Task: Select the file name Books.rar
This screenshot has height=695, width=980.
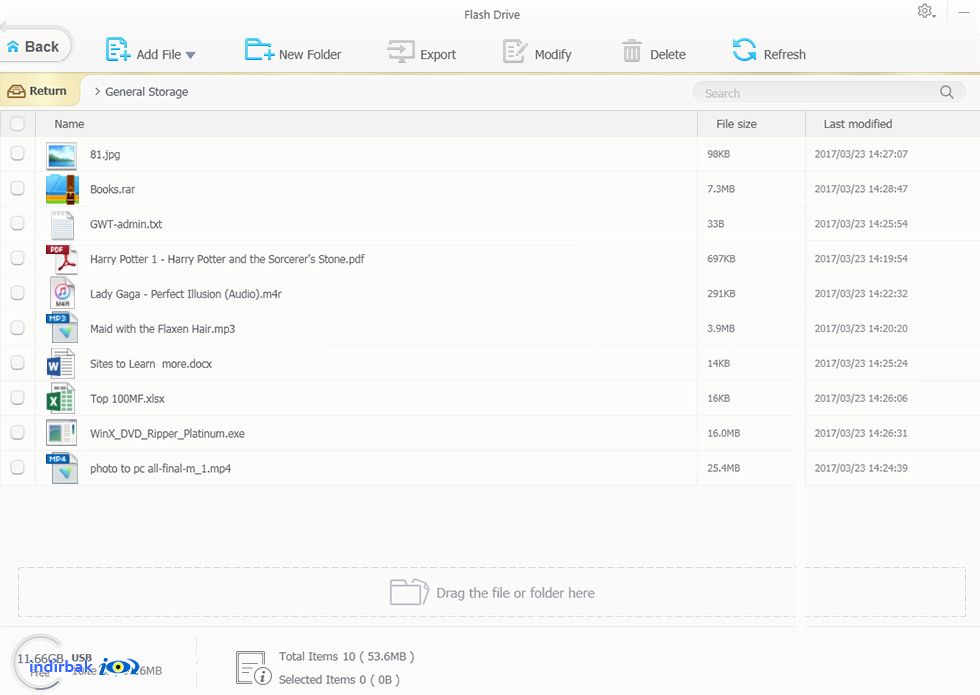Action: [x=112, y=189]
